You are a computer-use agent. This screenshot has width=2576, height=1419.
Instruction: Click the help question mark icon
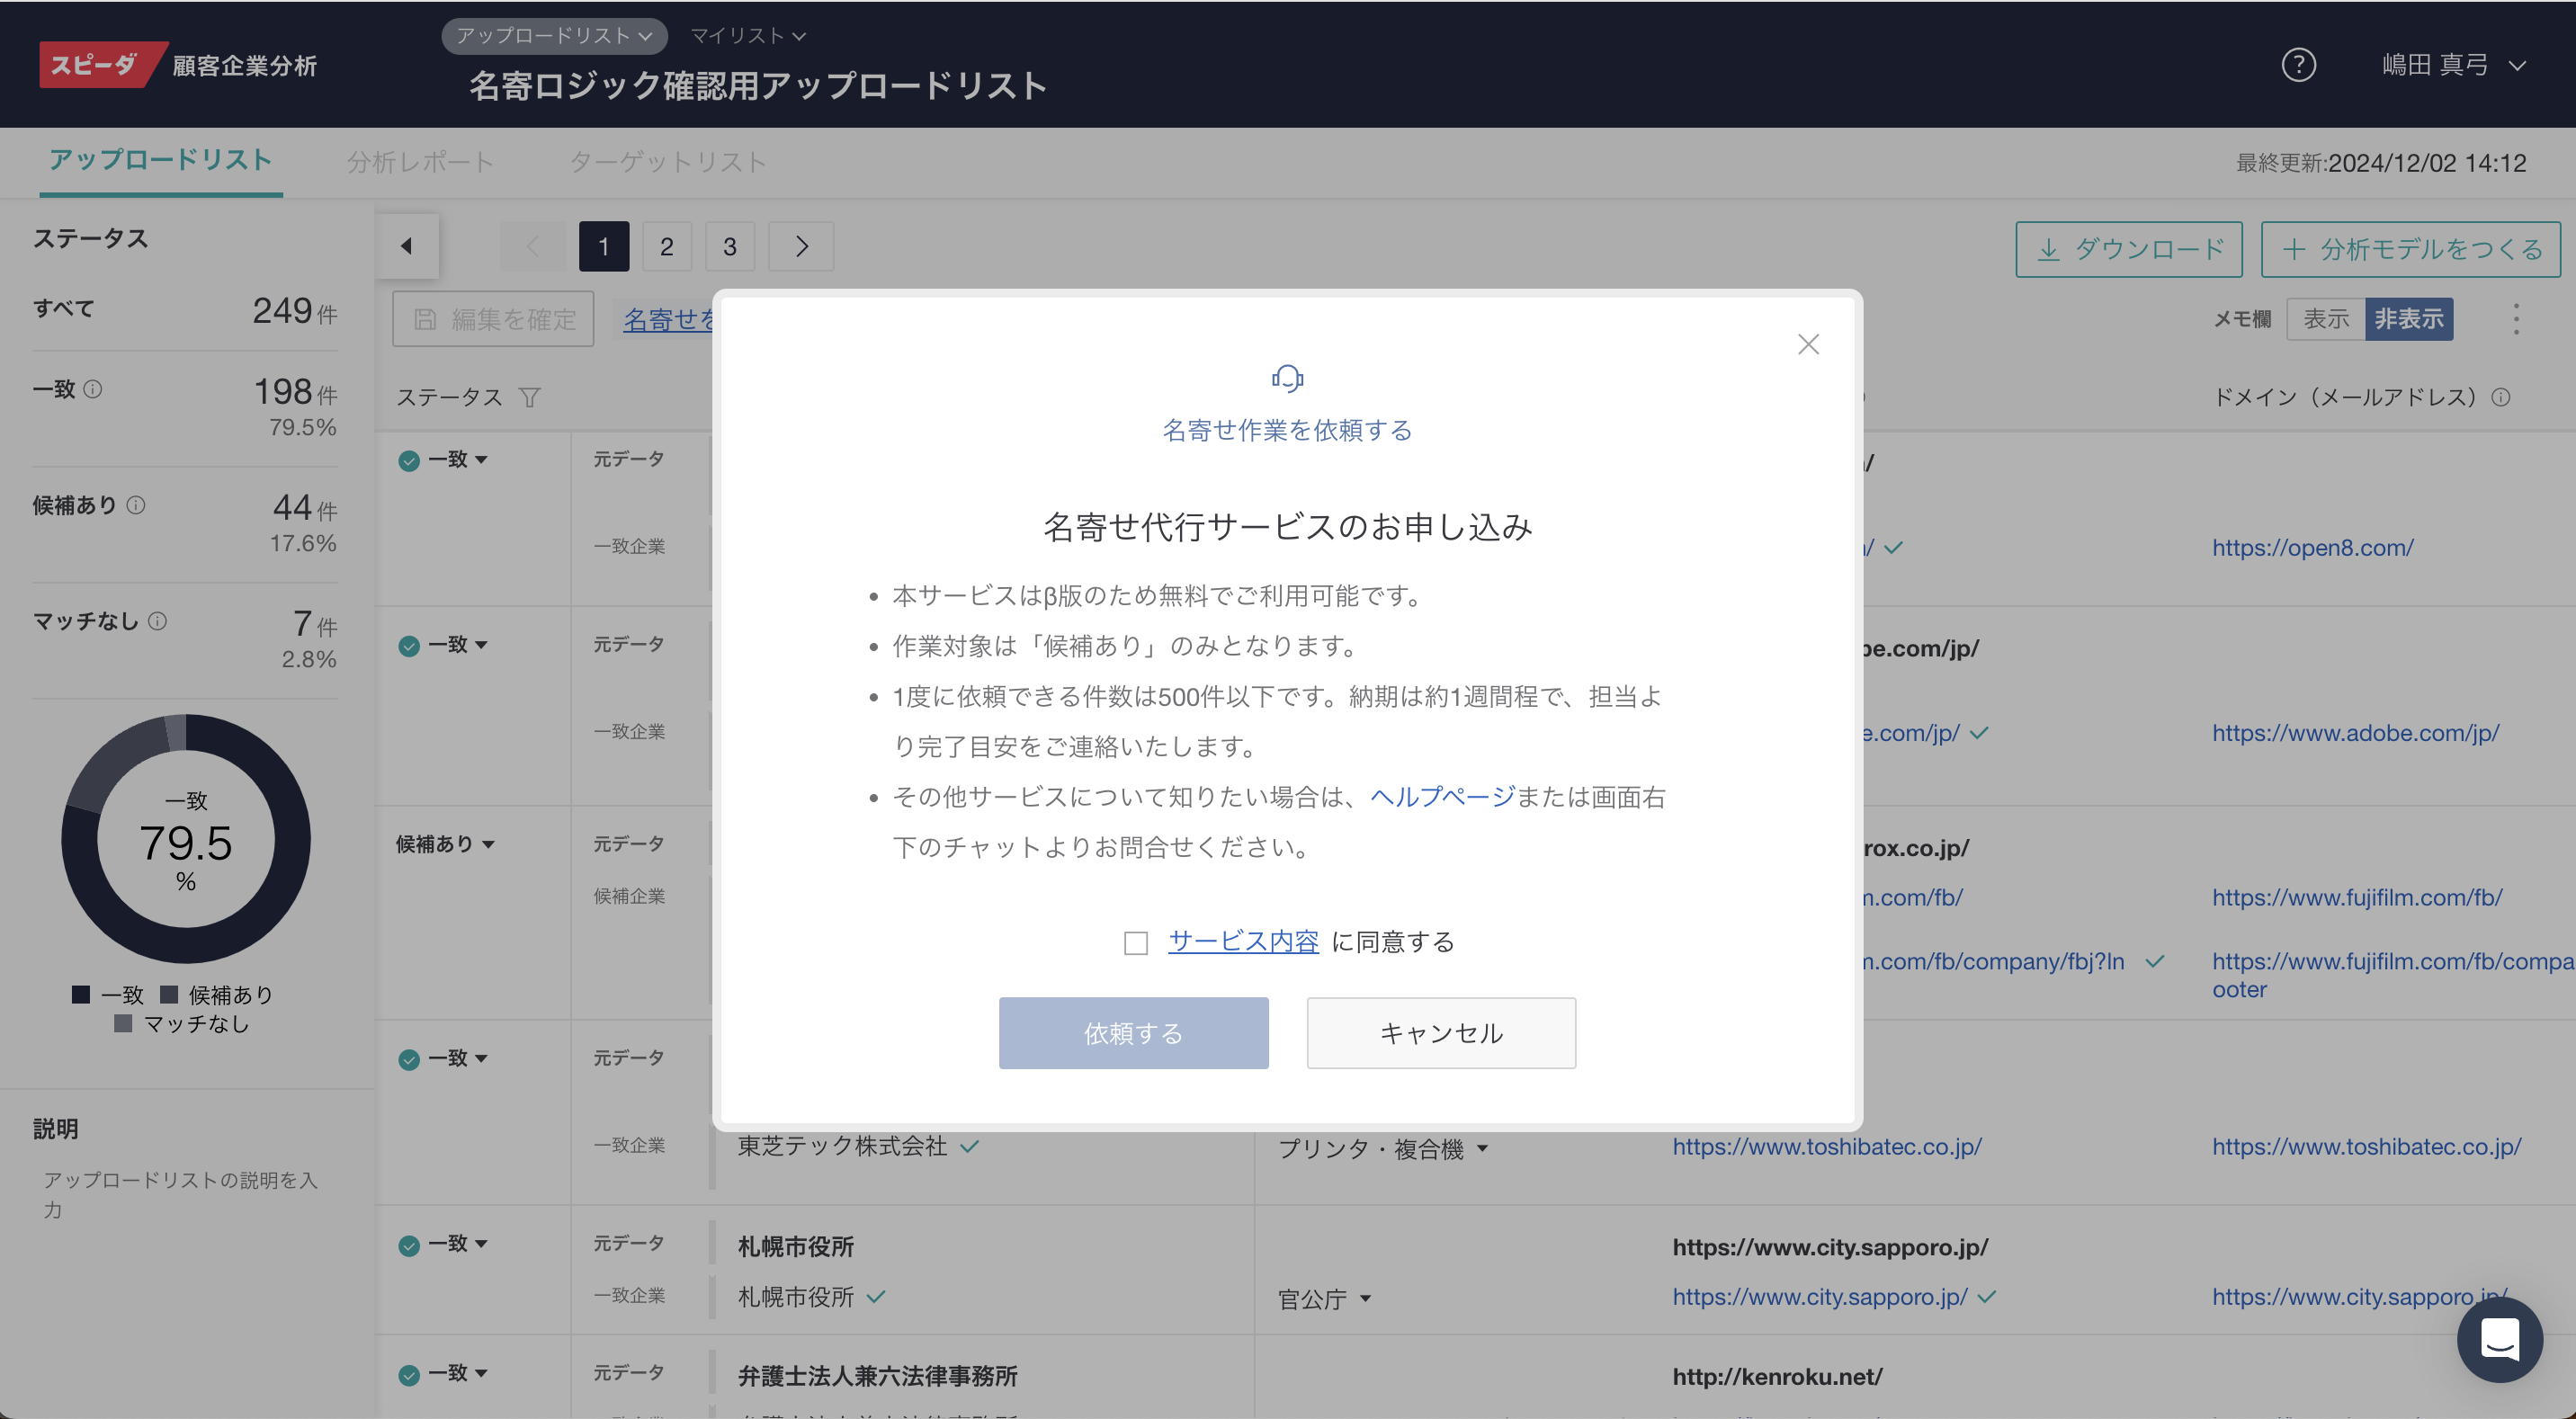tap(2298, 65)
